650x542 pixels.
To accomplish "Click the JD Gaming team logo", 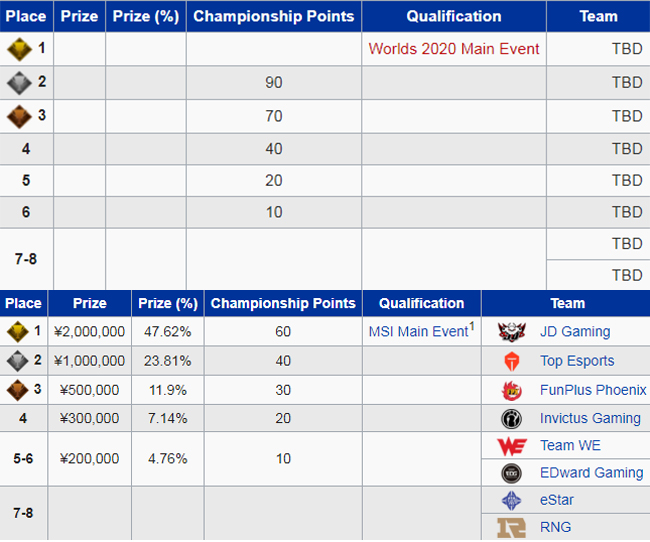I will [x=512, y=332].
